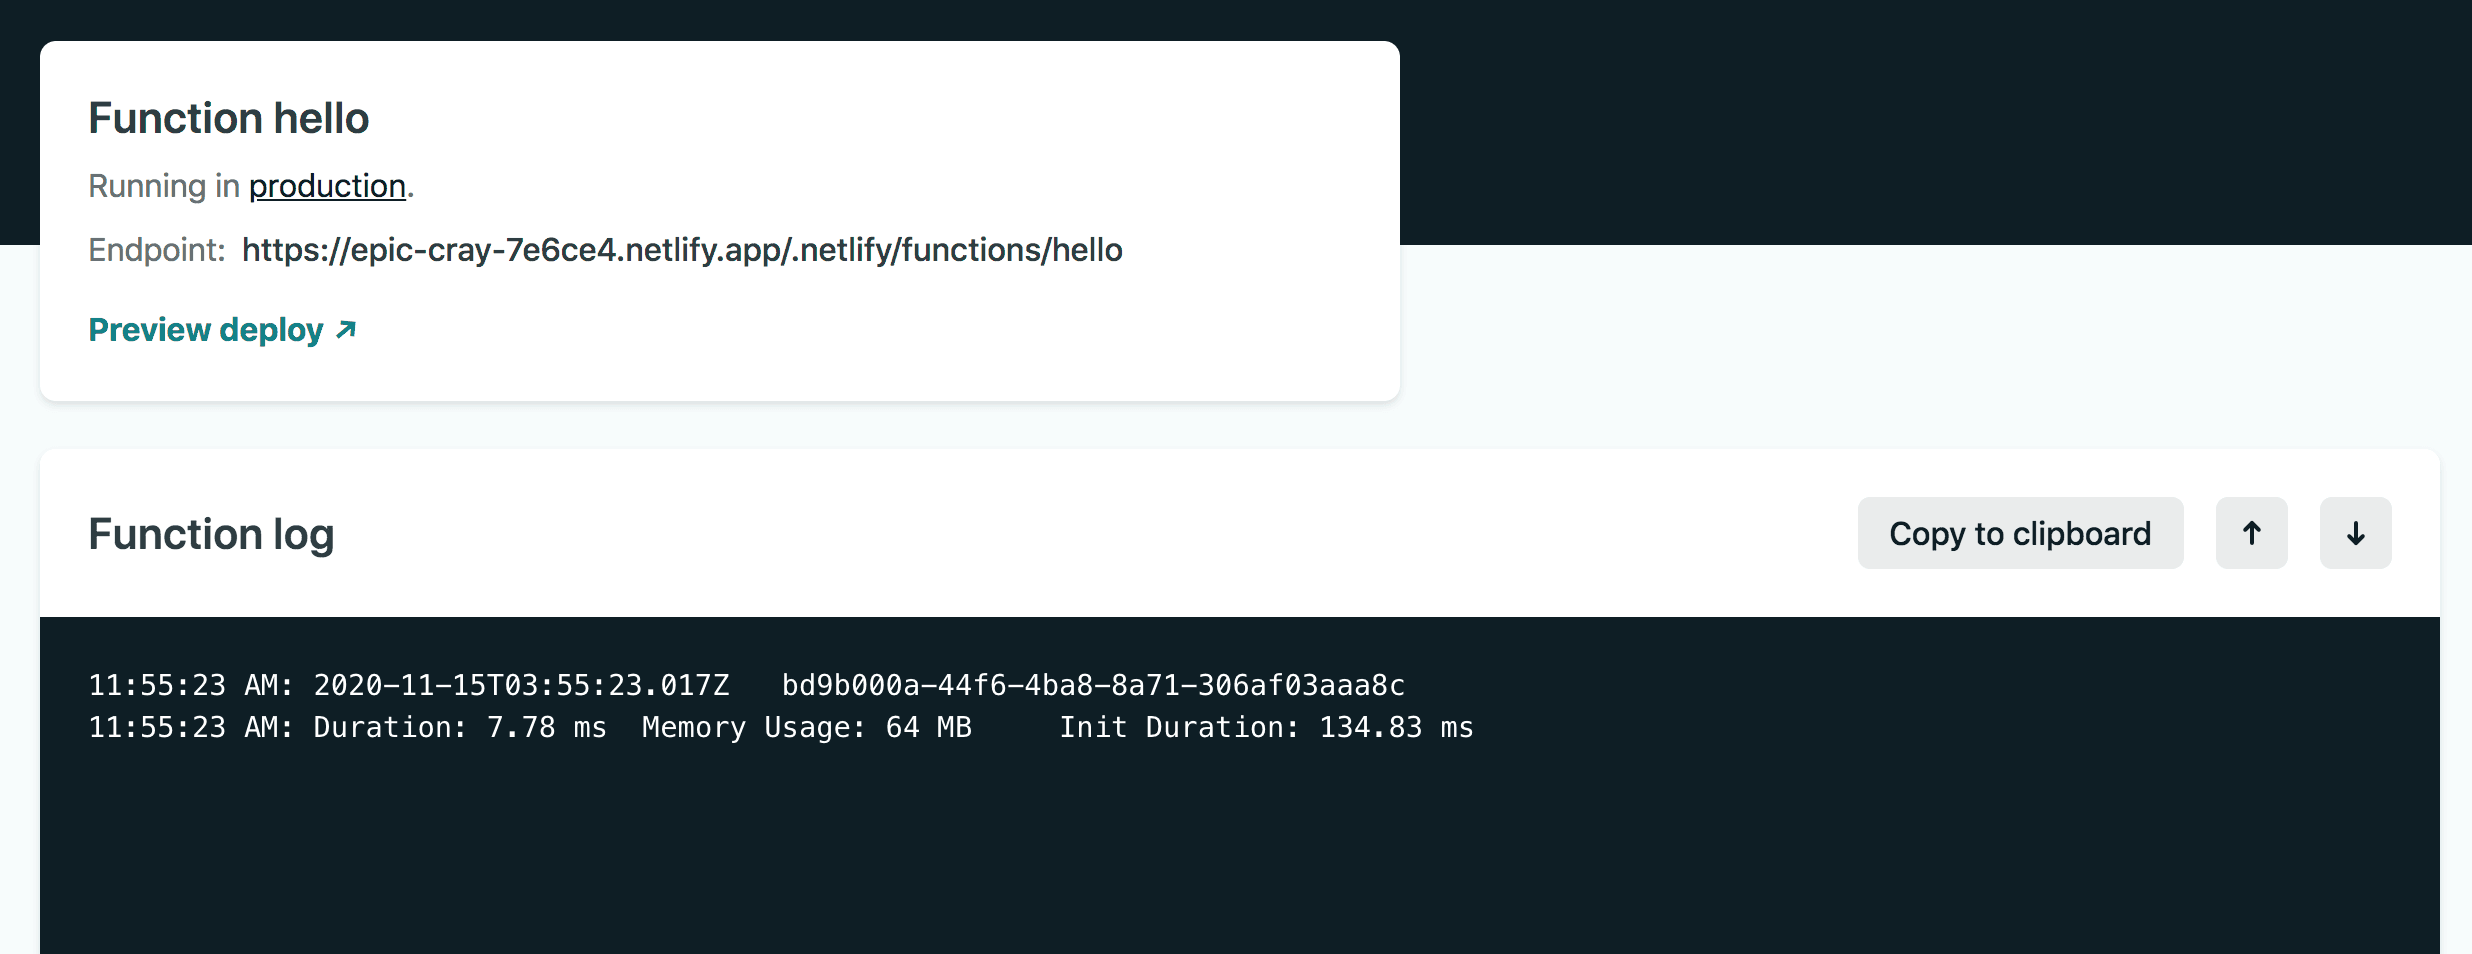Click the hello function endpoint URL
The image size is (2472, 954).
coord(682,250)
